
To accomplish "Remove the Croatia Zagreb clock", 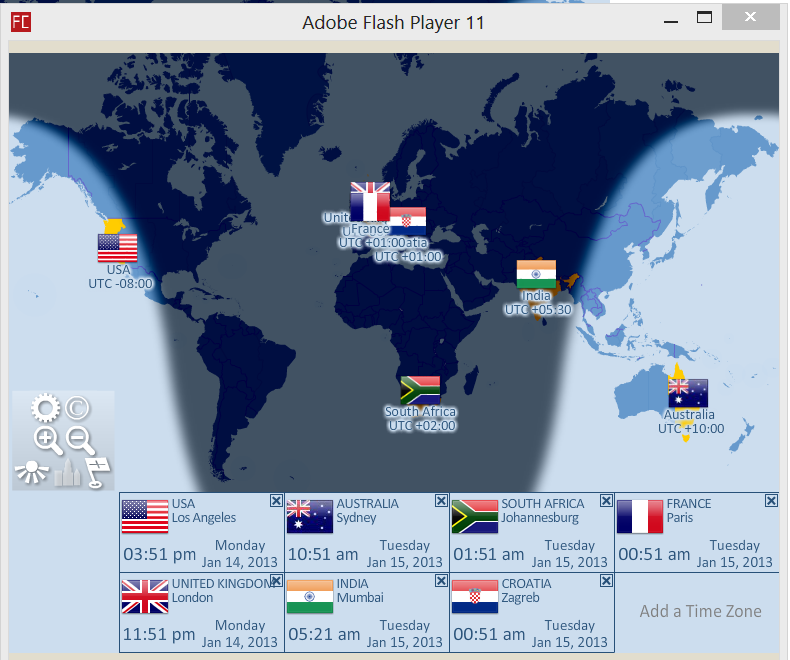I will 605,581.
